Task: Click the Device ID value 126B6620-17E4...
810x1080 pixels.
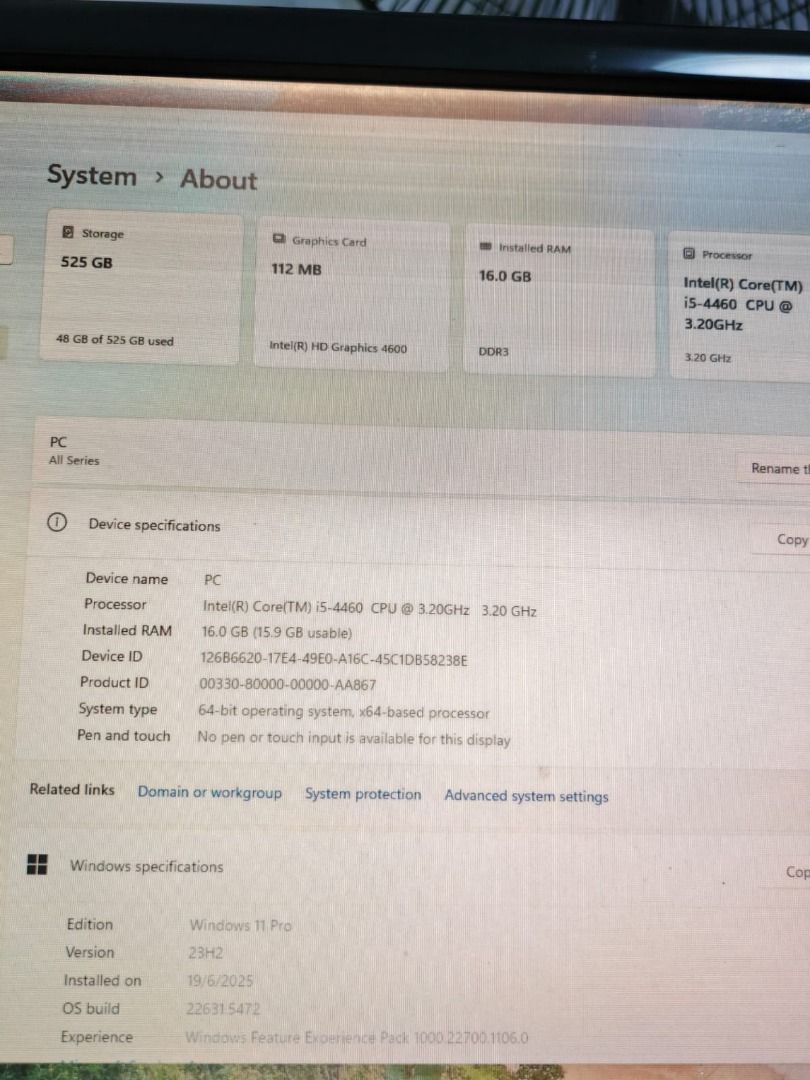Action: click(333, 659)
